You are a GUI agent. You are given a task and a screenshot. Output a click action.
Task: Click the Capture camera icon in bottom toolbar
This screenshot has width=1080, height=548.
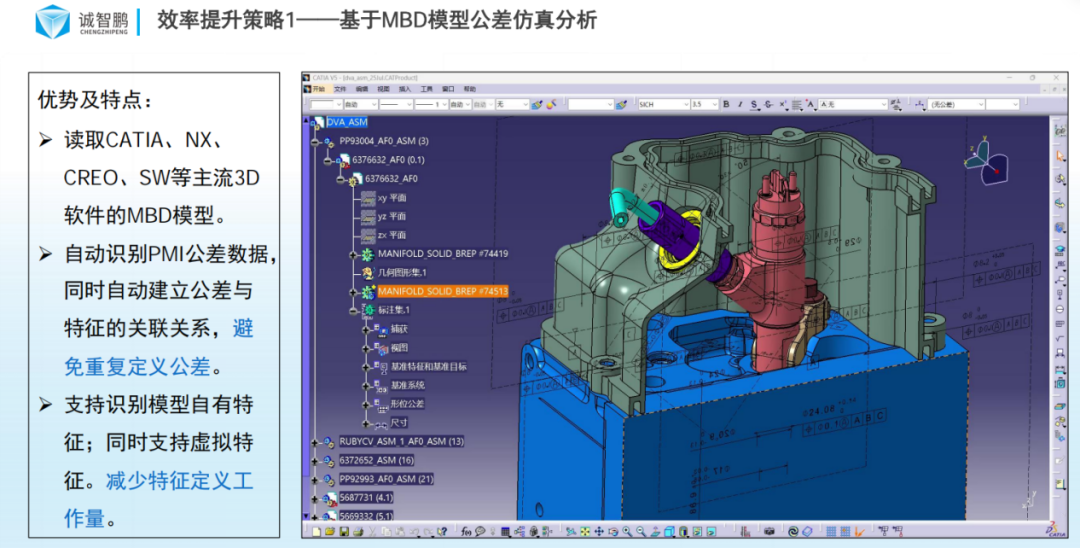(769, 531)
